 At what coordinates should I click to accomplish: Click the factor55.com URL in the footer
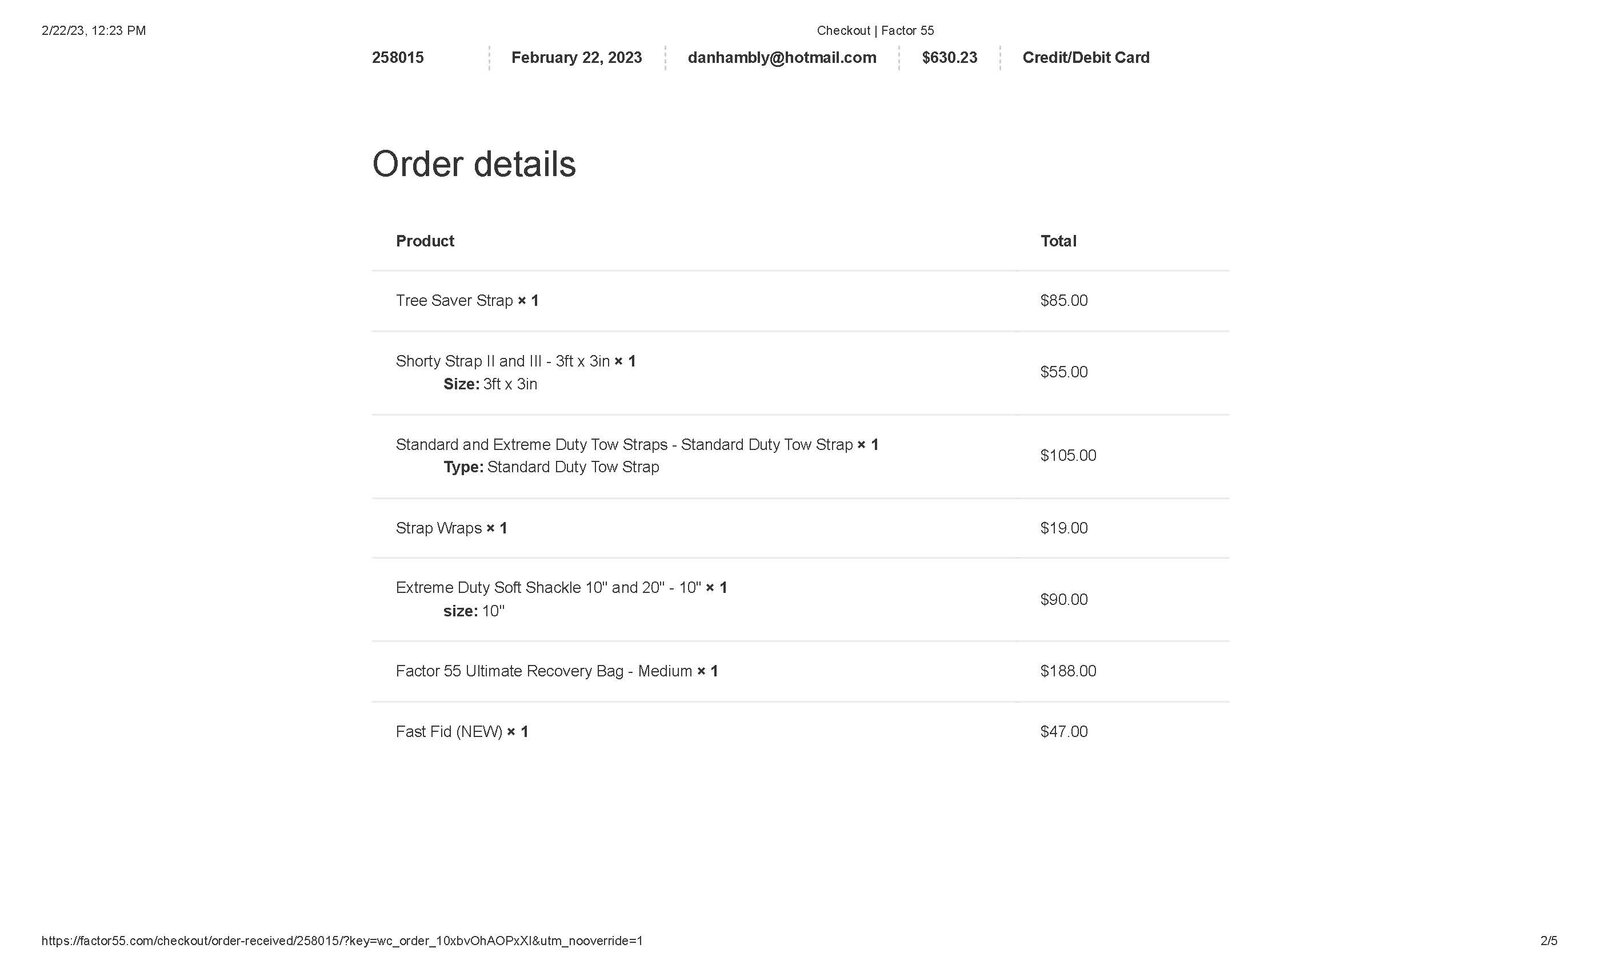(342, 941)
